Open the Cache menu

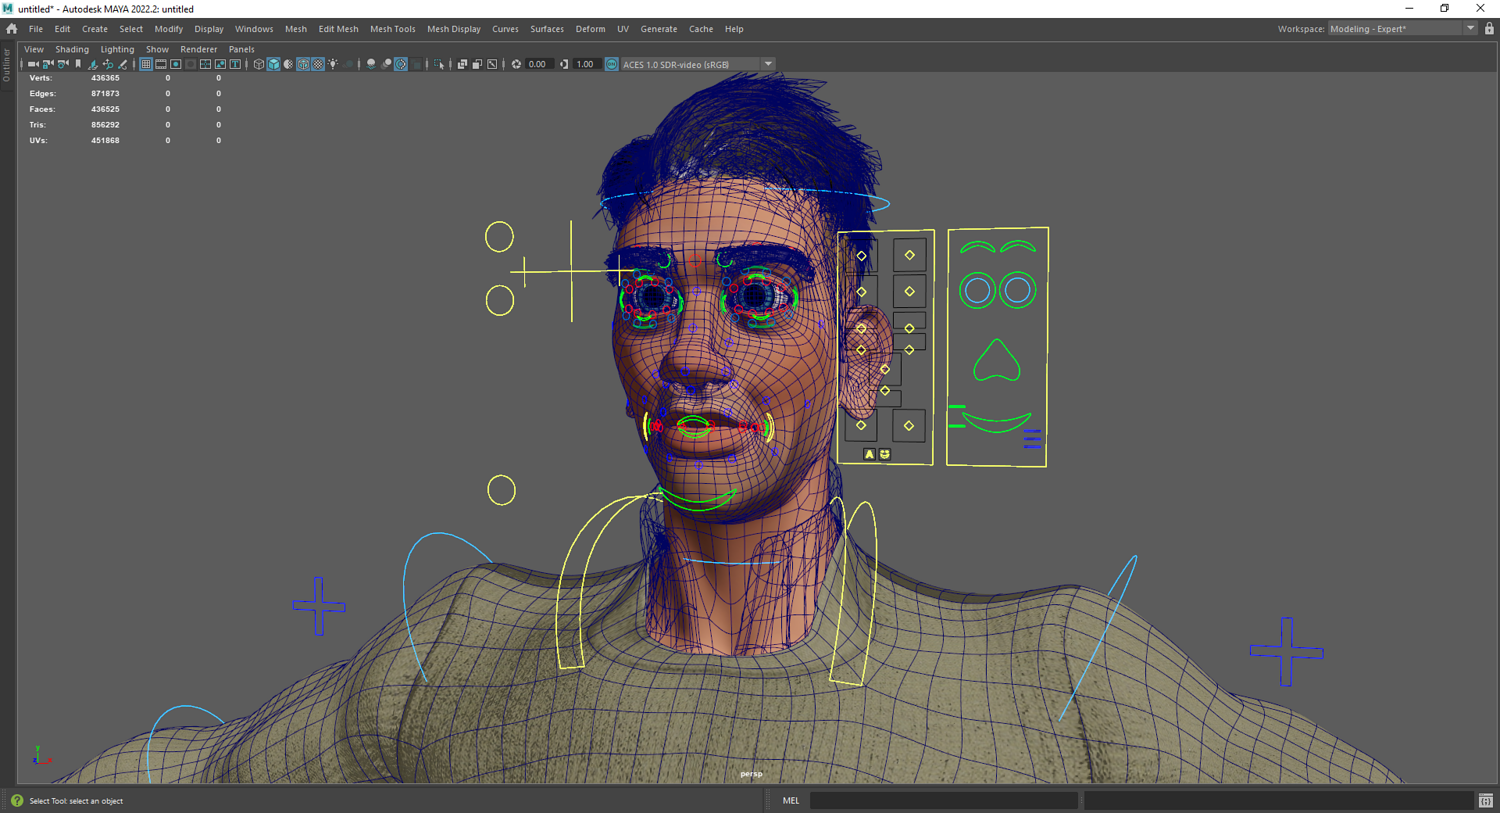[701, 29]
